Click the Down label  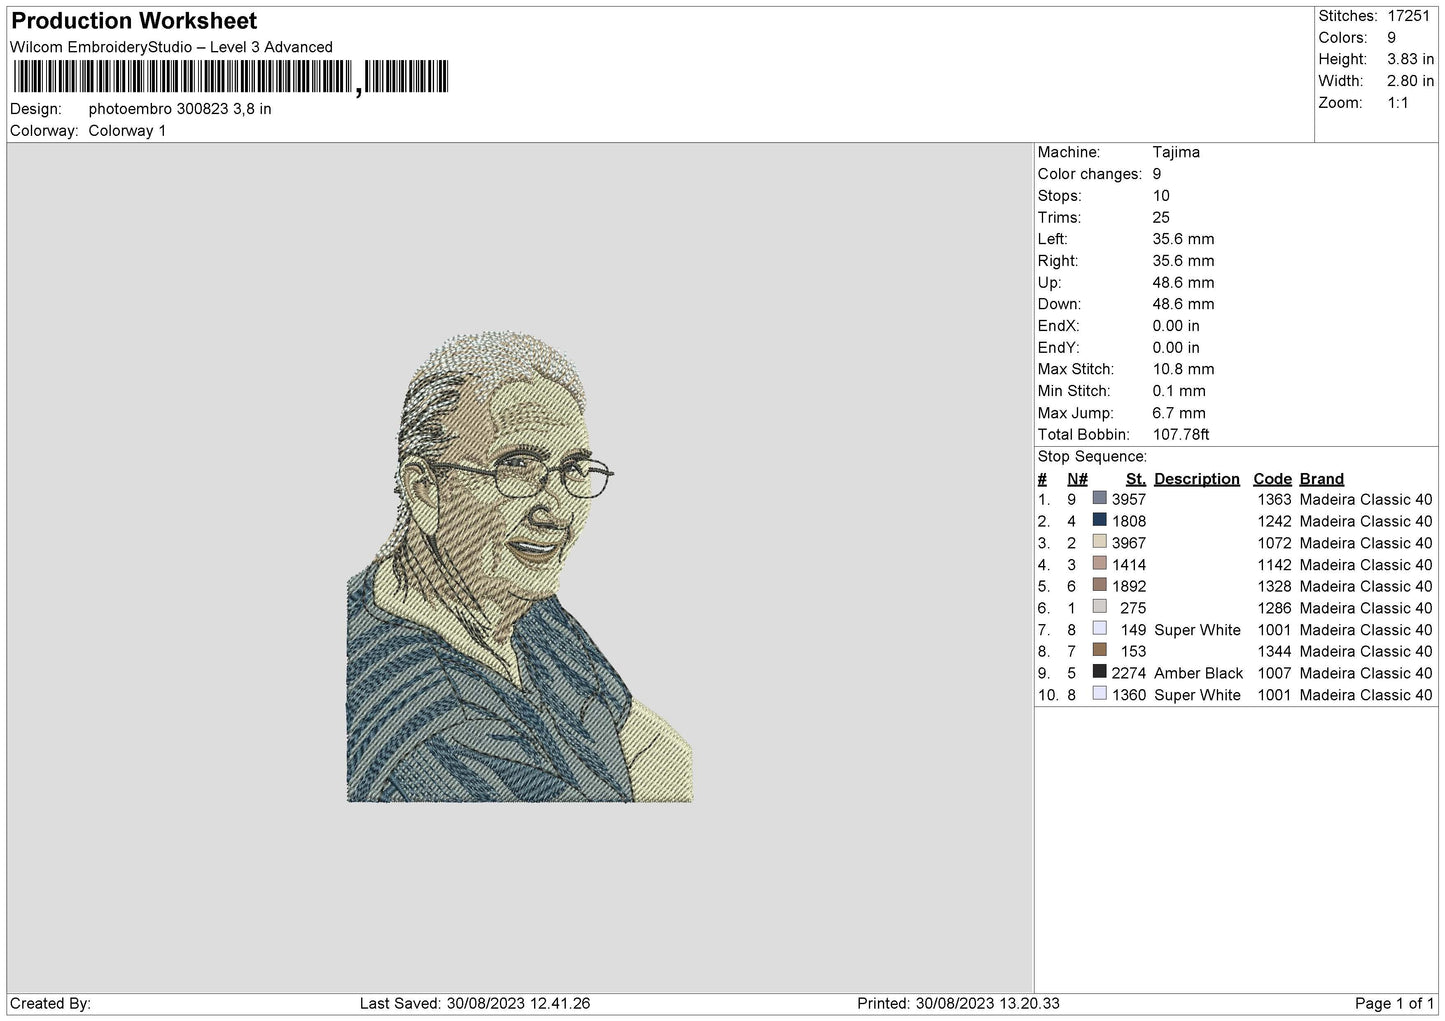1059,304
